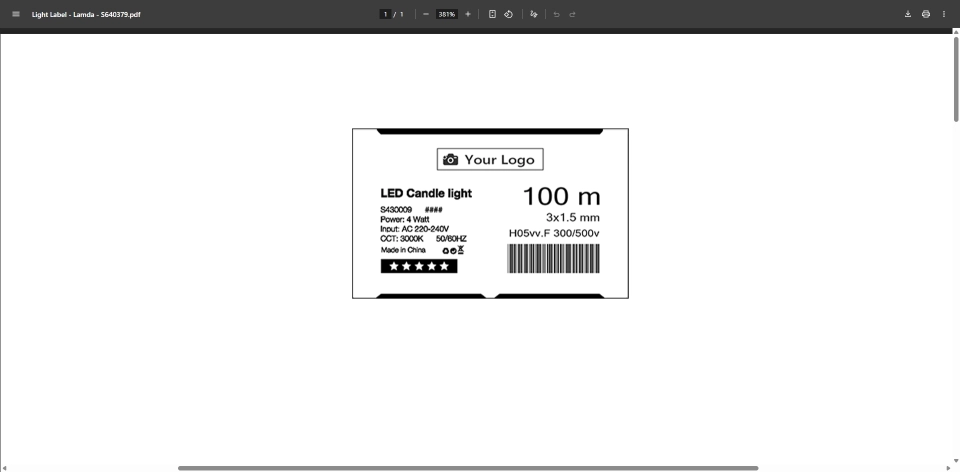Toggle fit to page button

click(492, 14)
